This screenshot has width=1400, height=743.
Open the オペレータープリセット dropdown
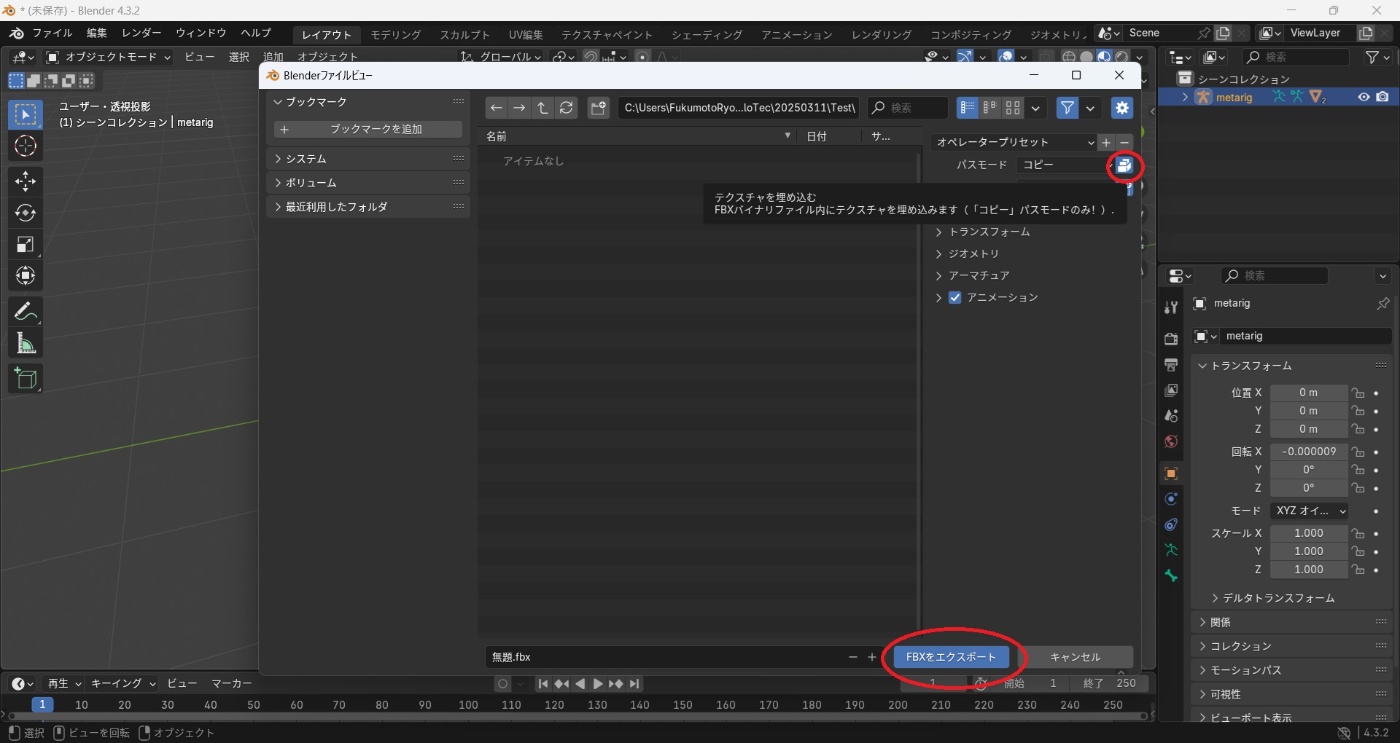(x=1014, y=143)
